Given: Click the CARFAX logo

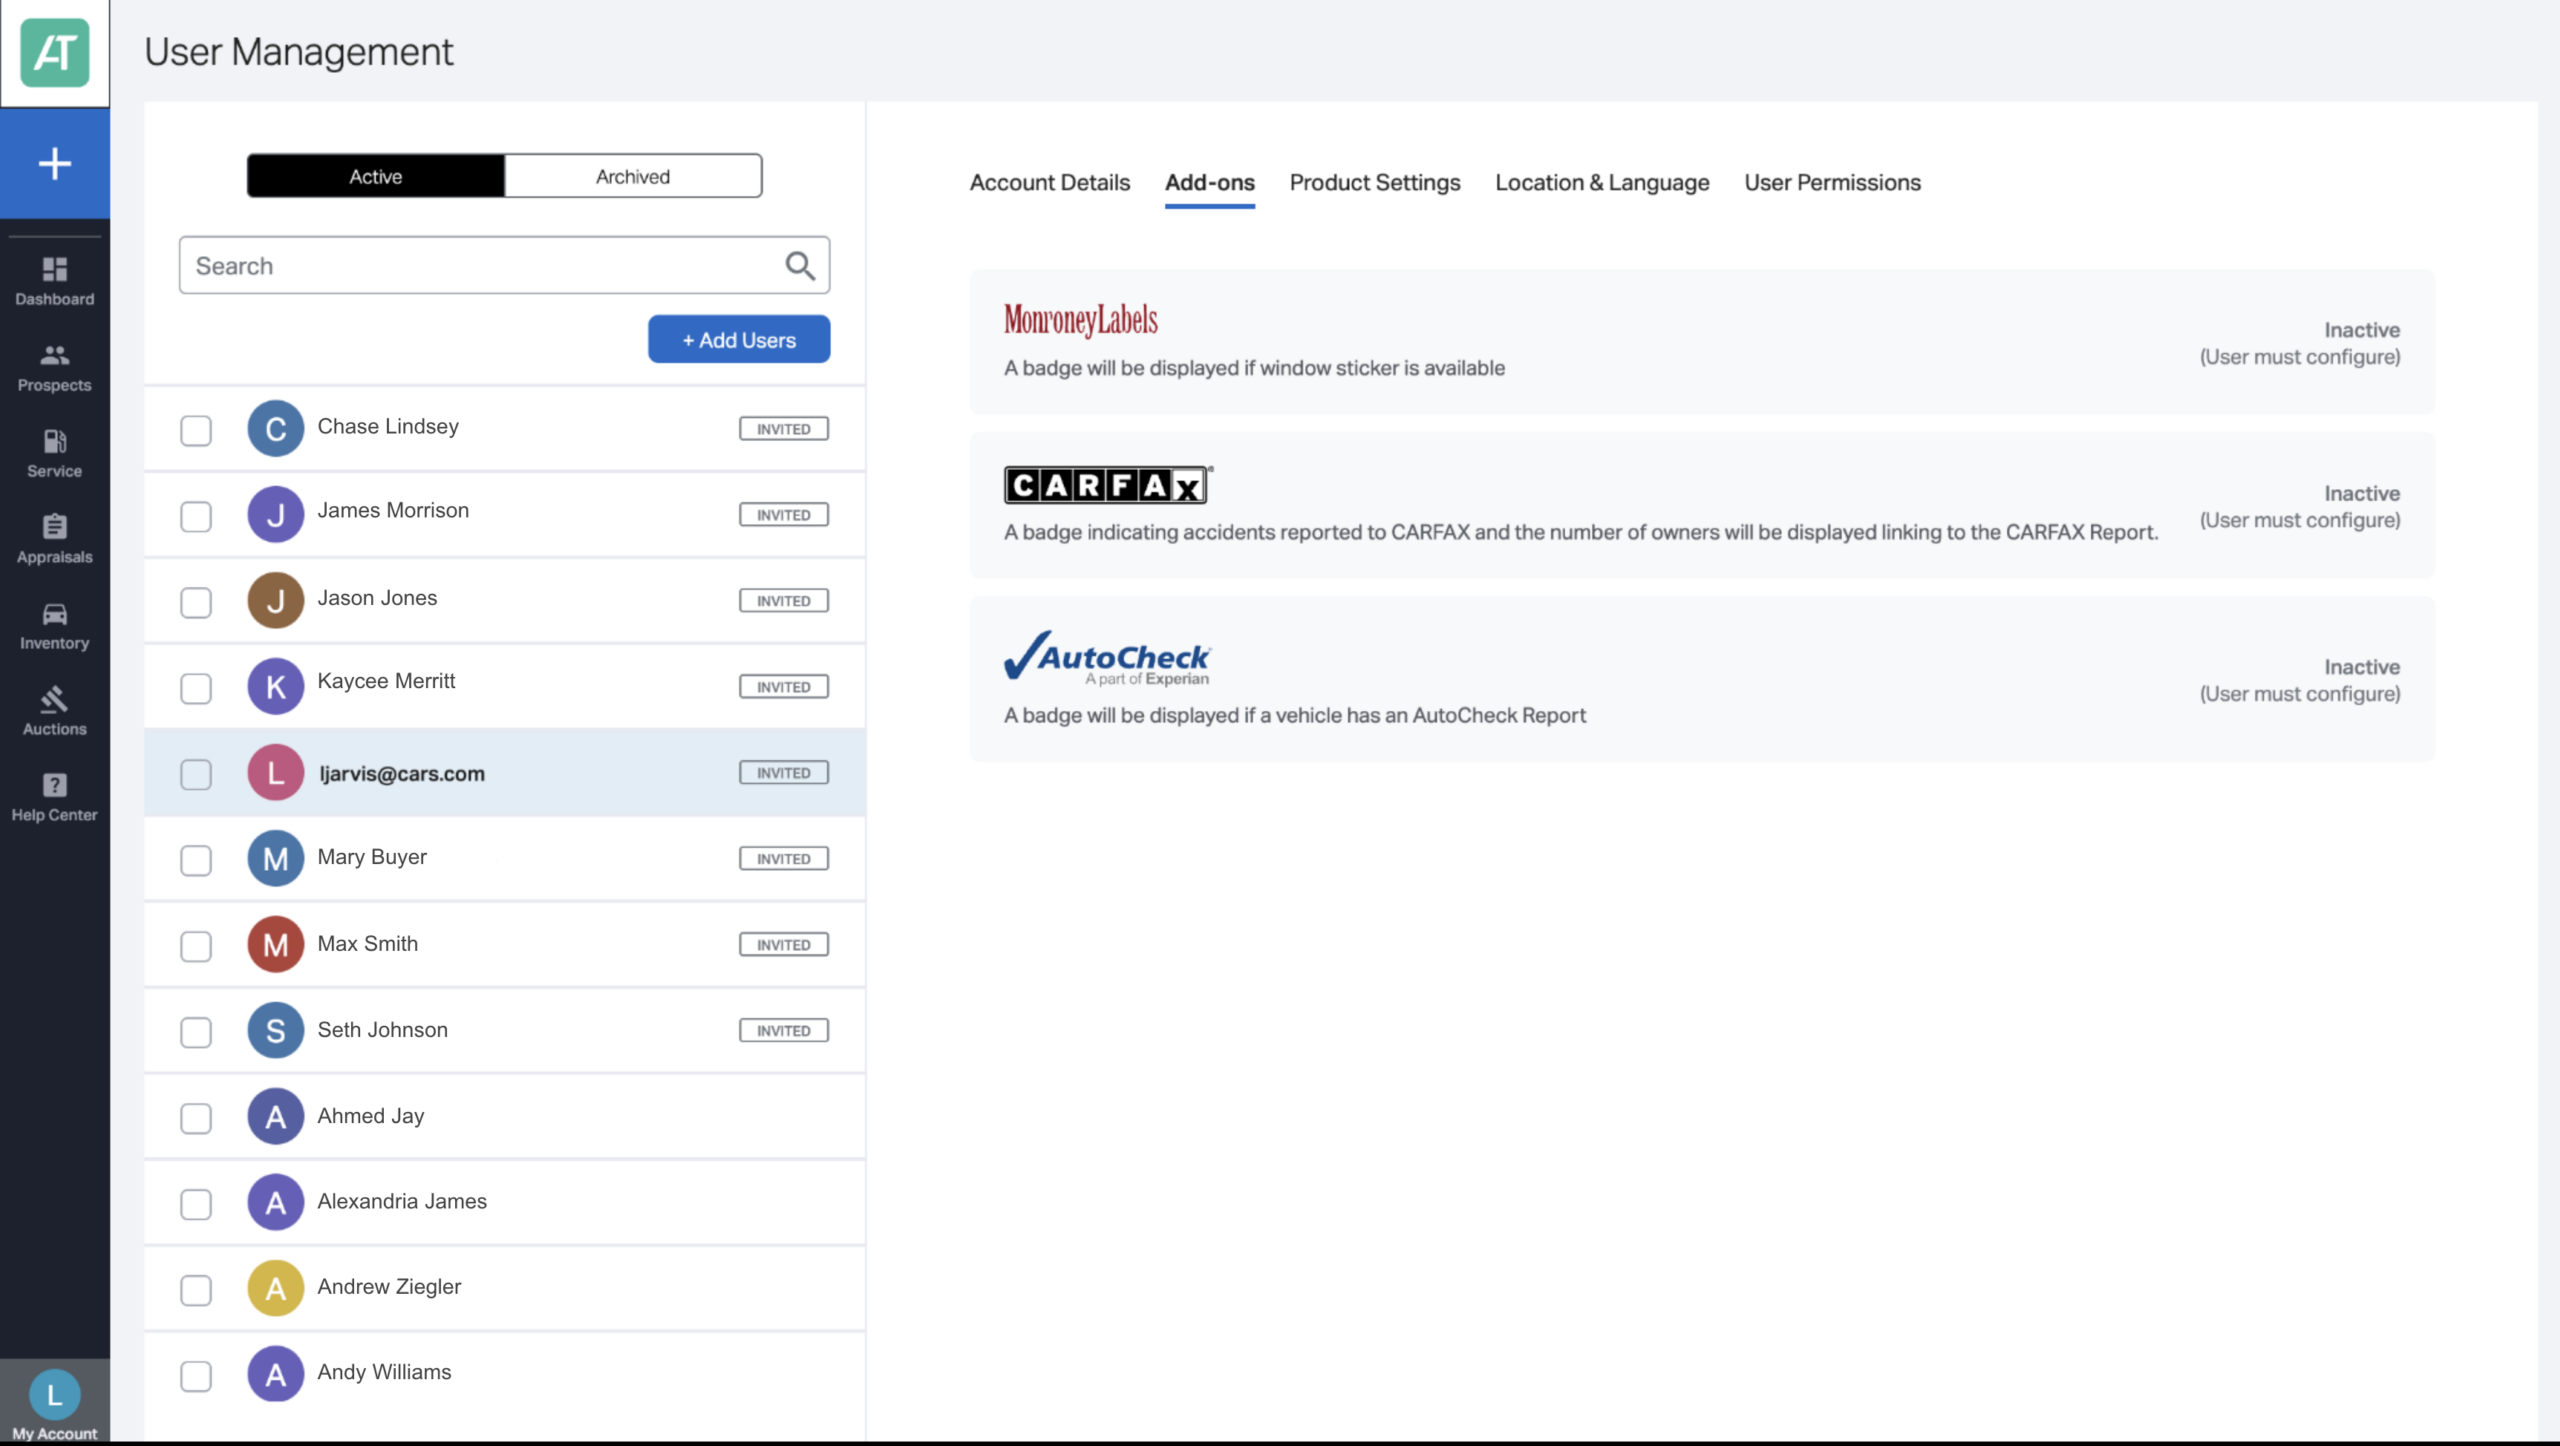Looking at the screenshot, I should 1108,485.
